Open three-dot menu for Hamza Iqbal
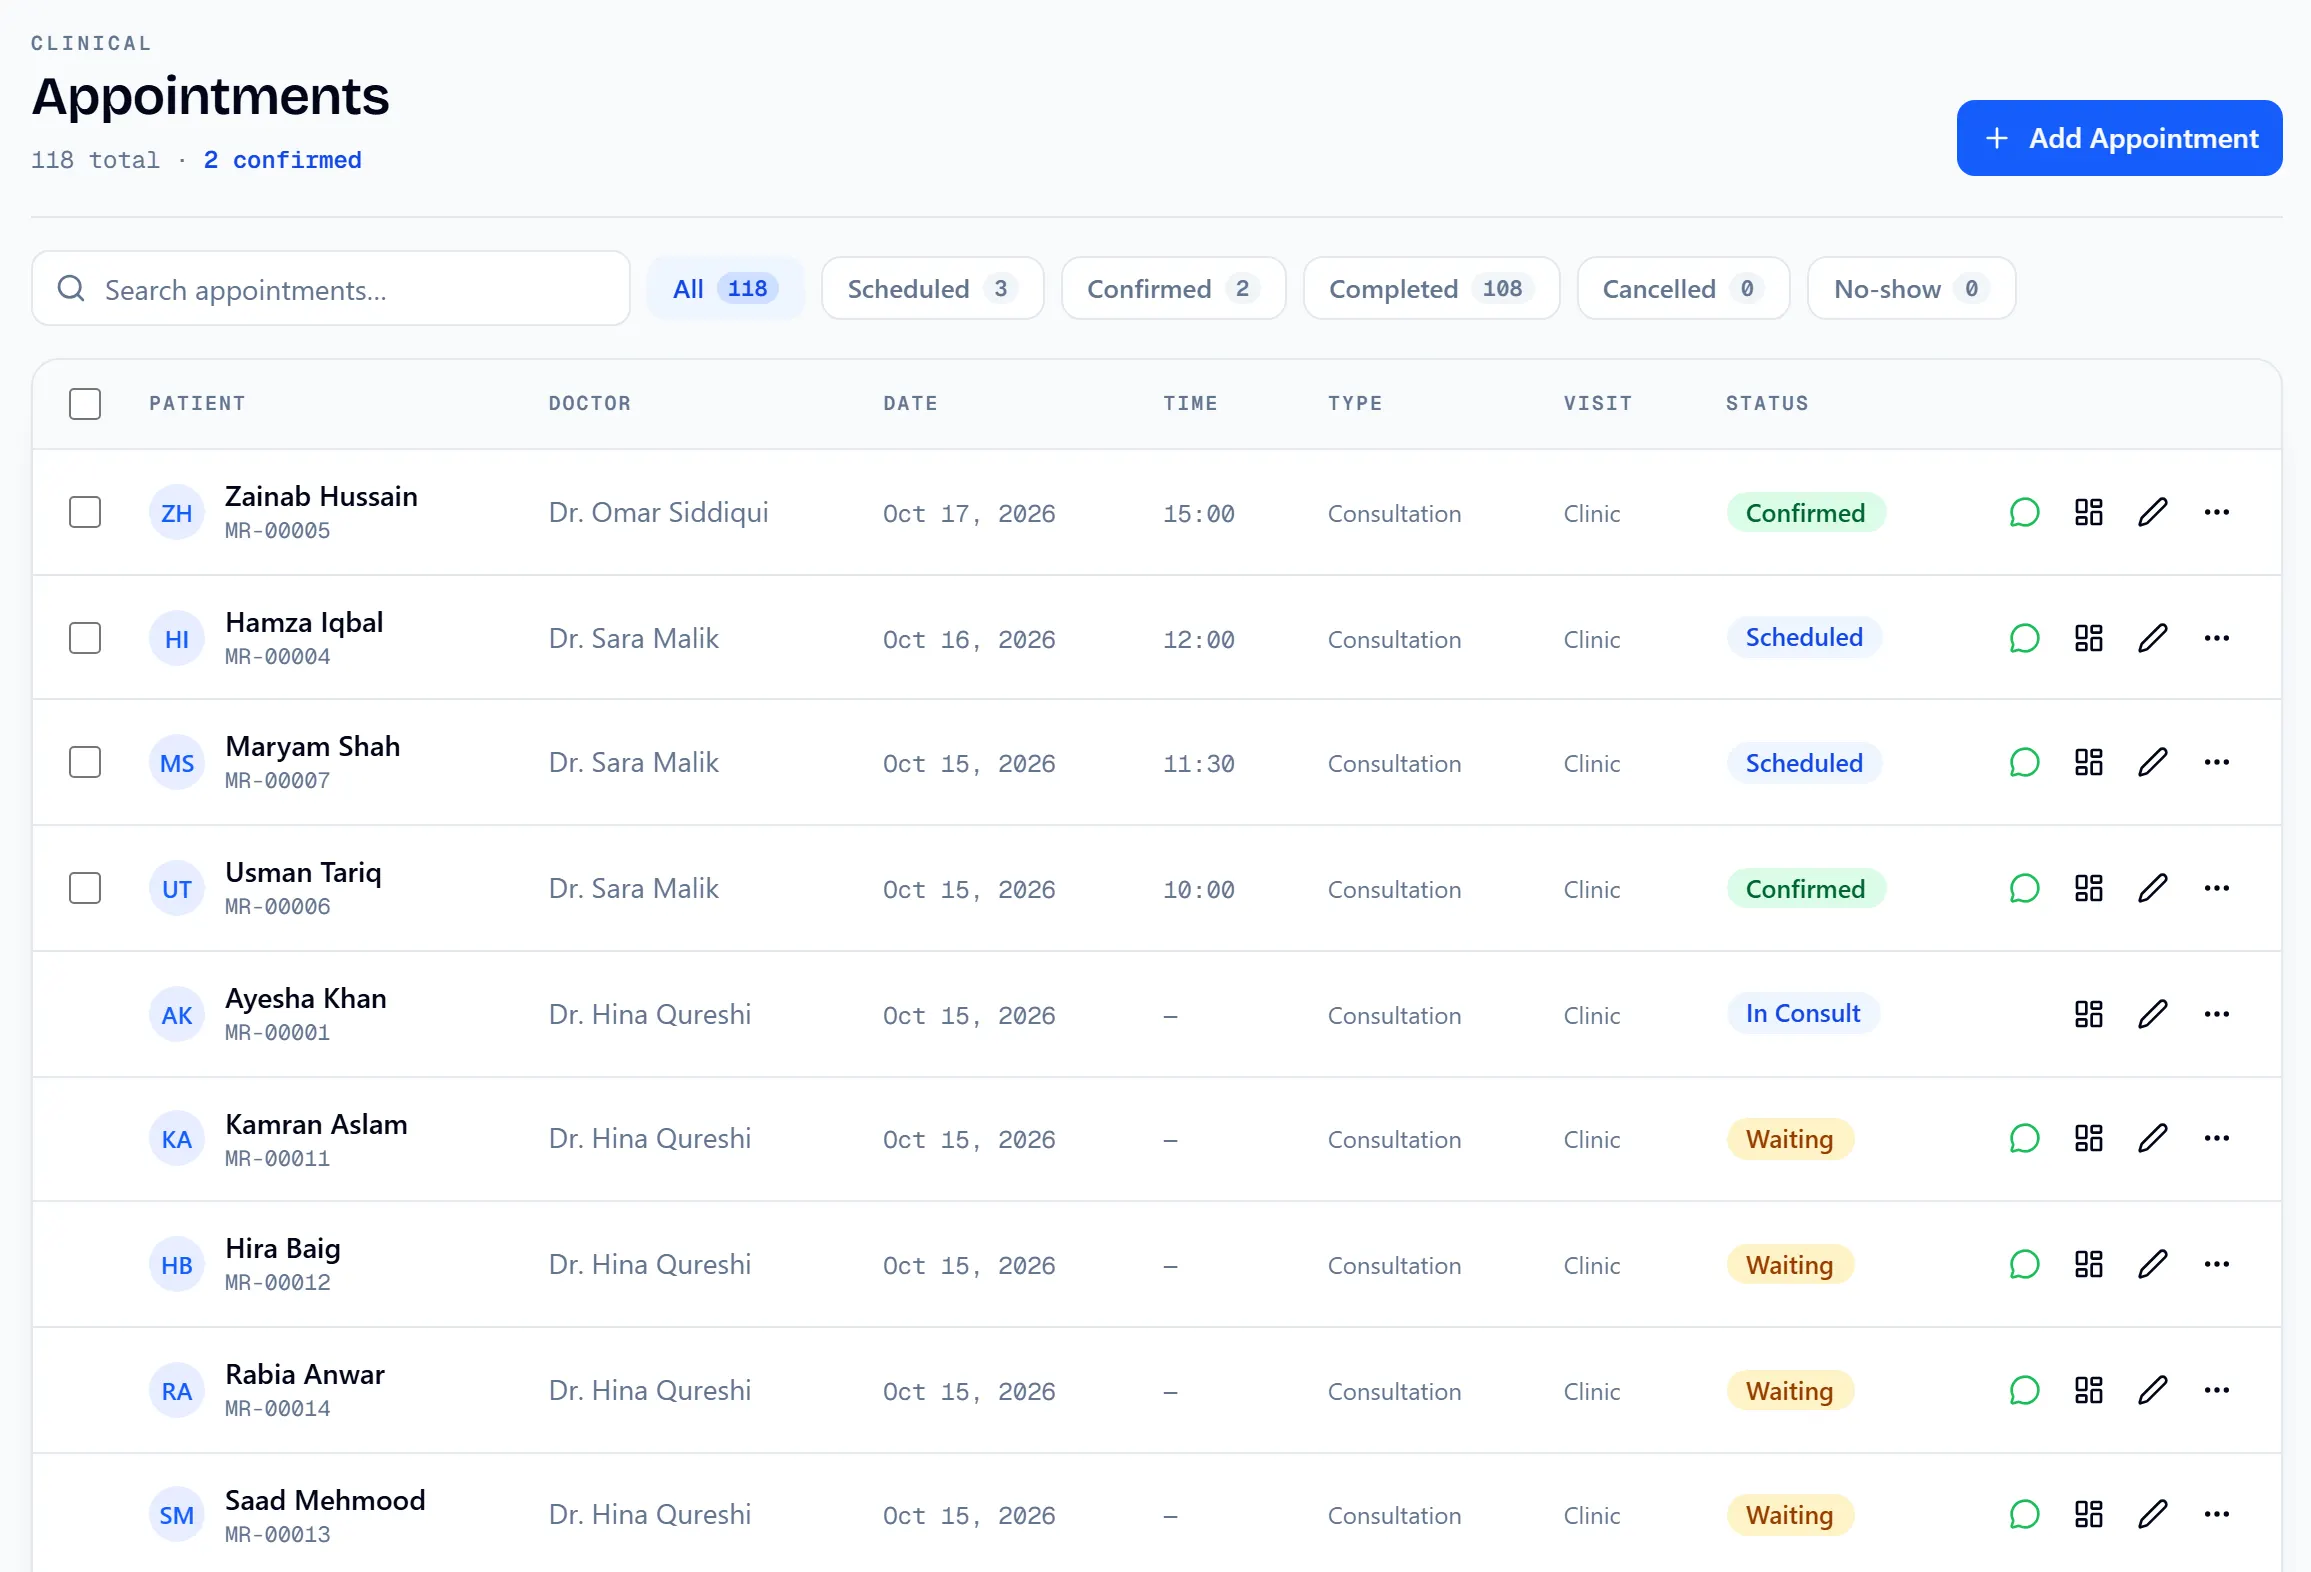 pos(2216,638)
